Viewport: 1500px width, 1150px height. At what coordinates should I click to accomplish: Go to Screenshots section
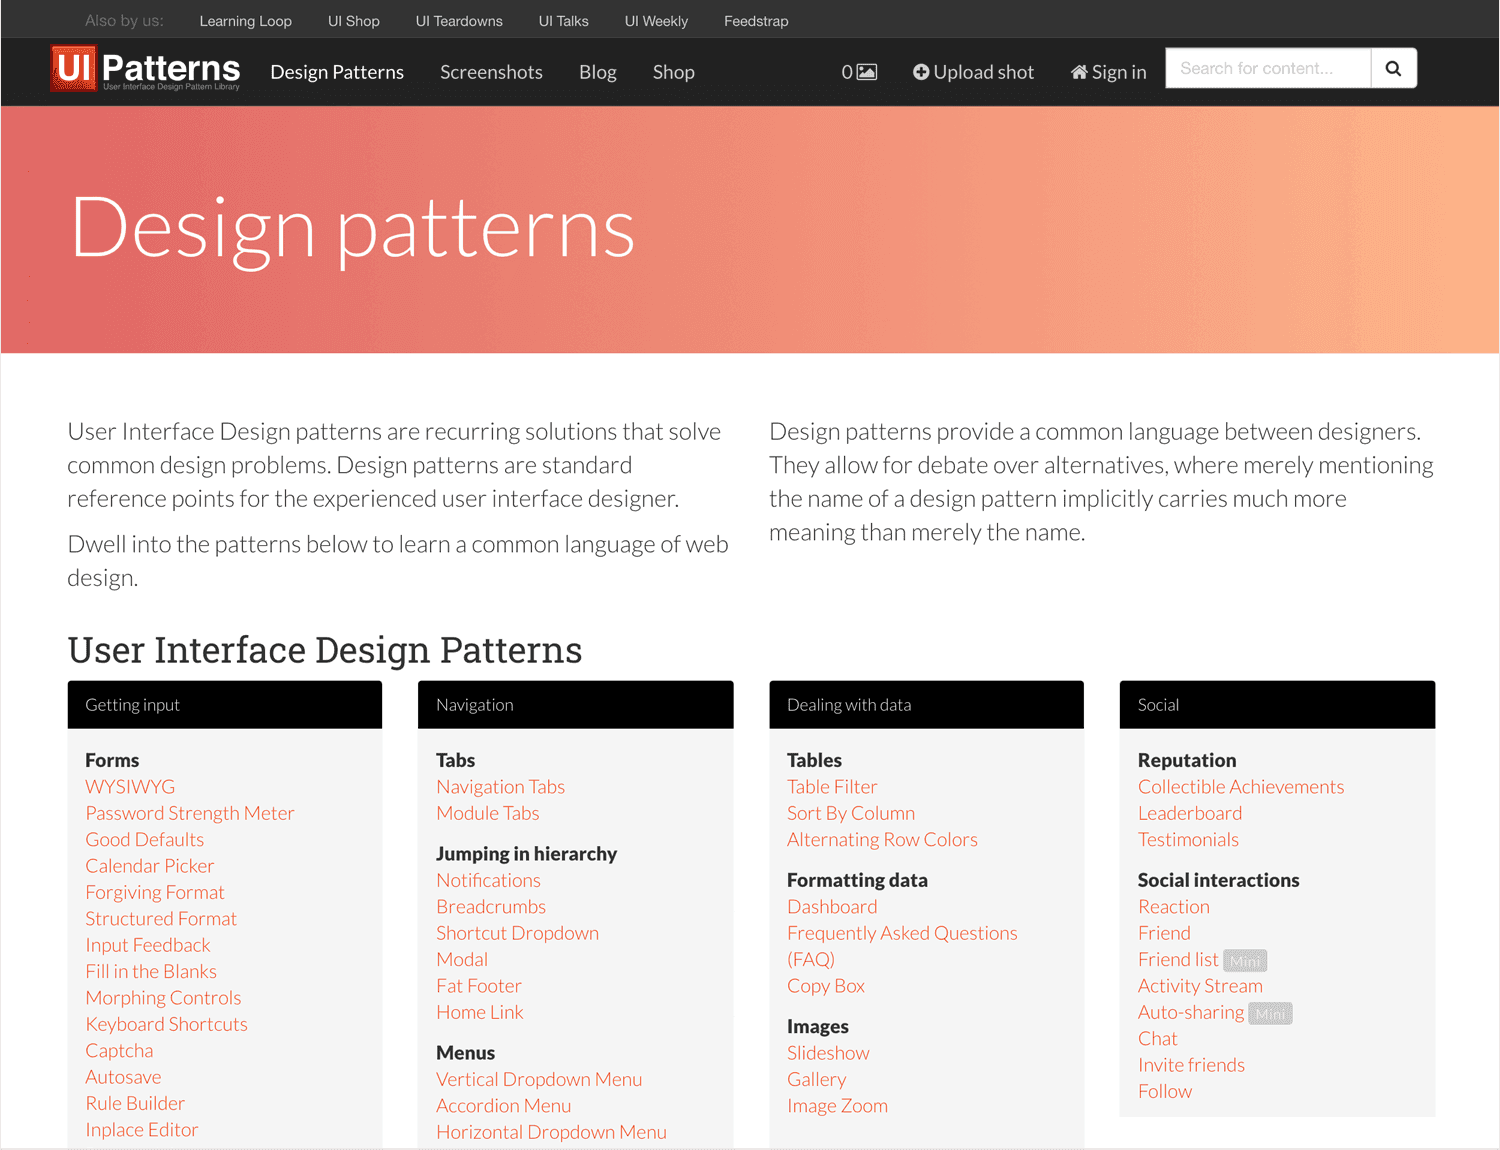(x=491, y=72)
